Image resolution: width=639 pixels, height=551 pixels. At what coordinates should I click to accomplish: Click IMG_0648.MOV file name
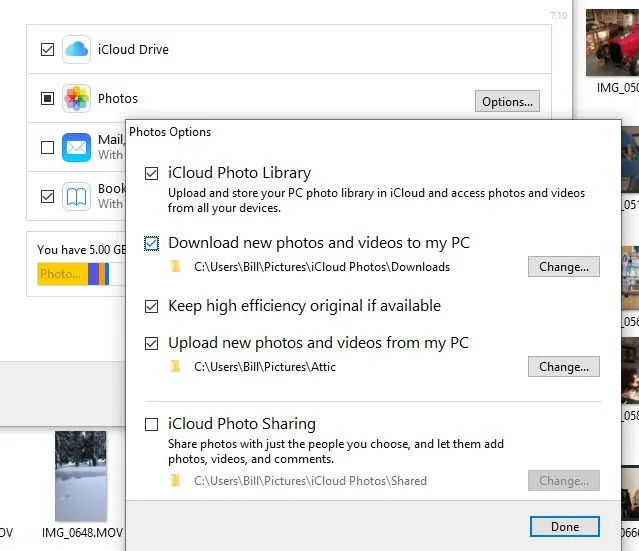82,533
